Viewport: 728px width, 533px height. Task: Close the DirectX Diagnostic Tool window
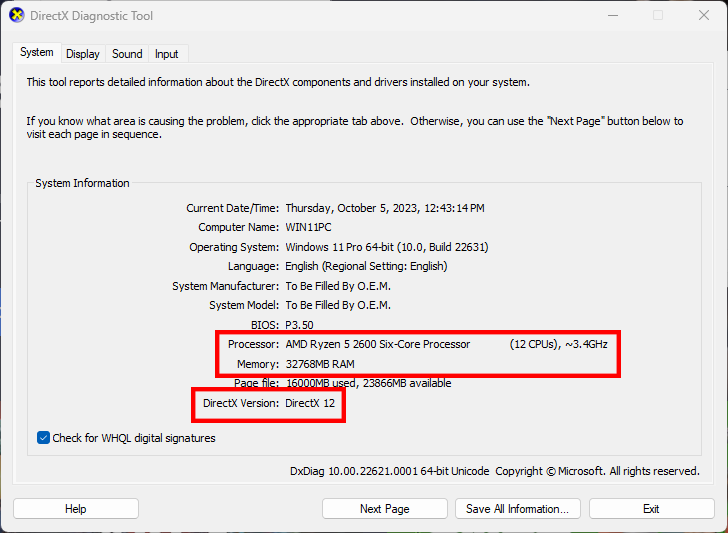[x=704, y=15]
